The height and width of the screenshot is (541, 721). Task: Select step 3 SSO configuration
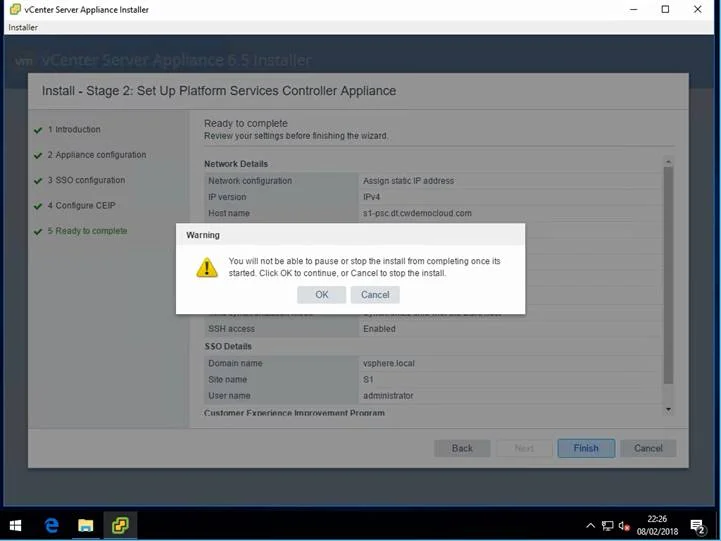tap(86, 180)
